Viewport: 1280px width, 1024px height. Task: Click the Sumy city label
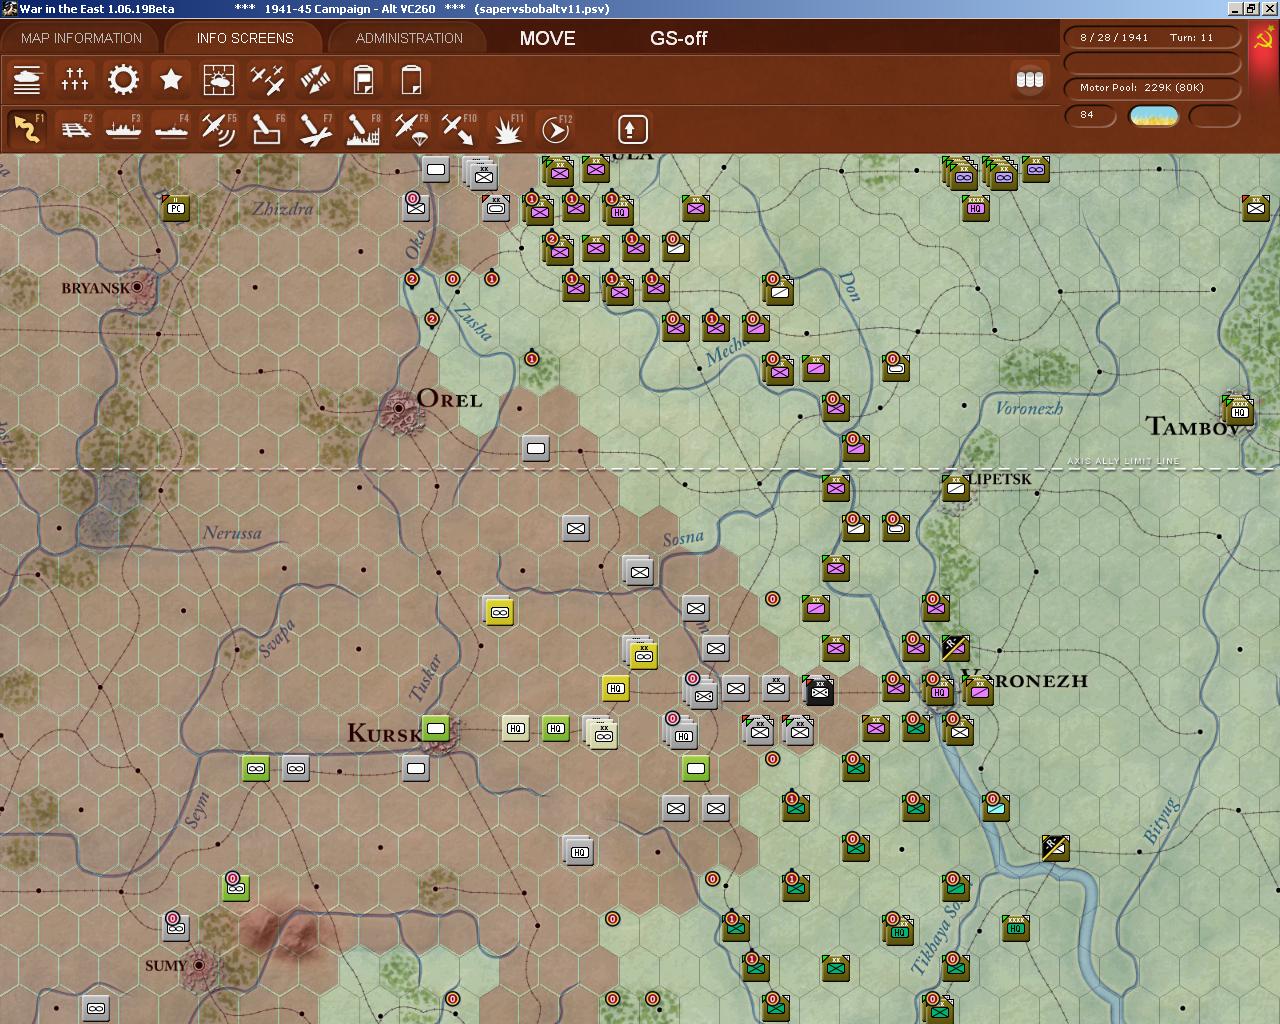166,966
